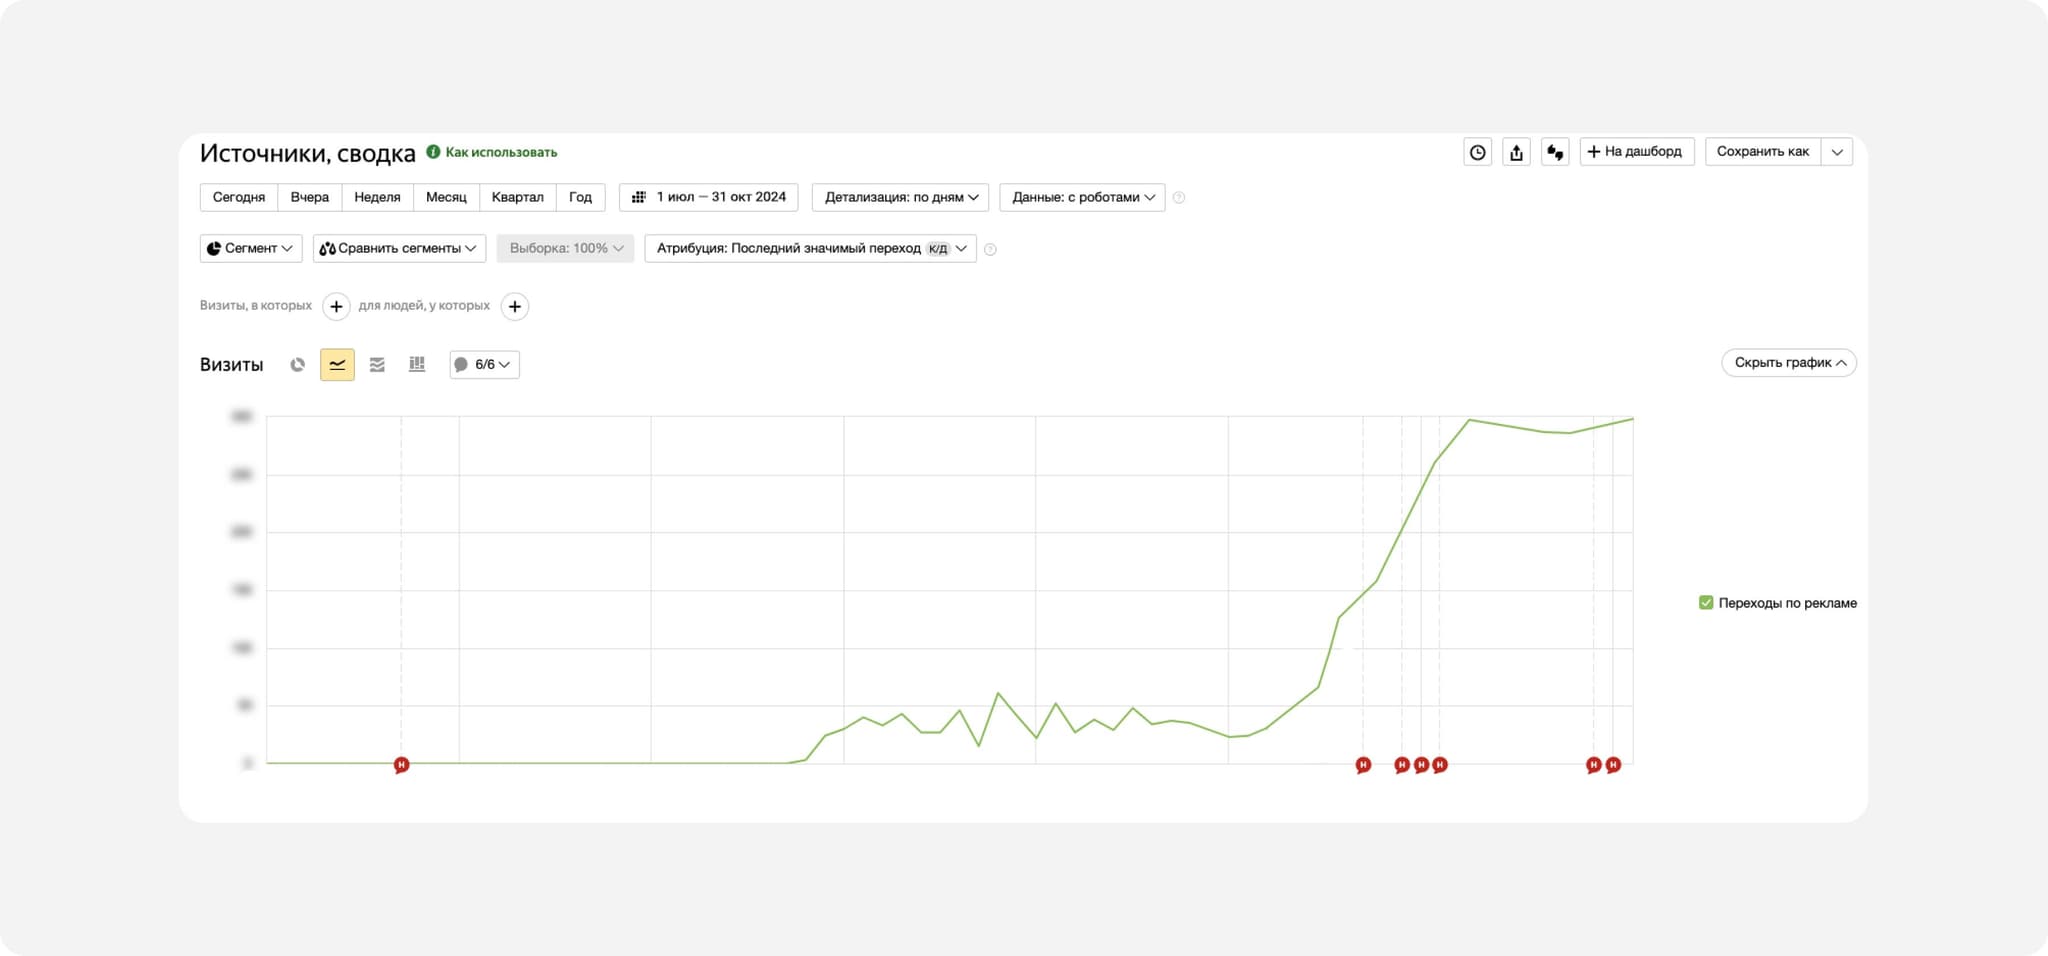Open the 'Как использовать' help link
This screenshot has width=2048, height=956.
pos(500,152)
